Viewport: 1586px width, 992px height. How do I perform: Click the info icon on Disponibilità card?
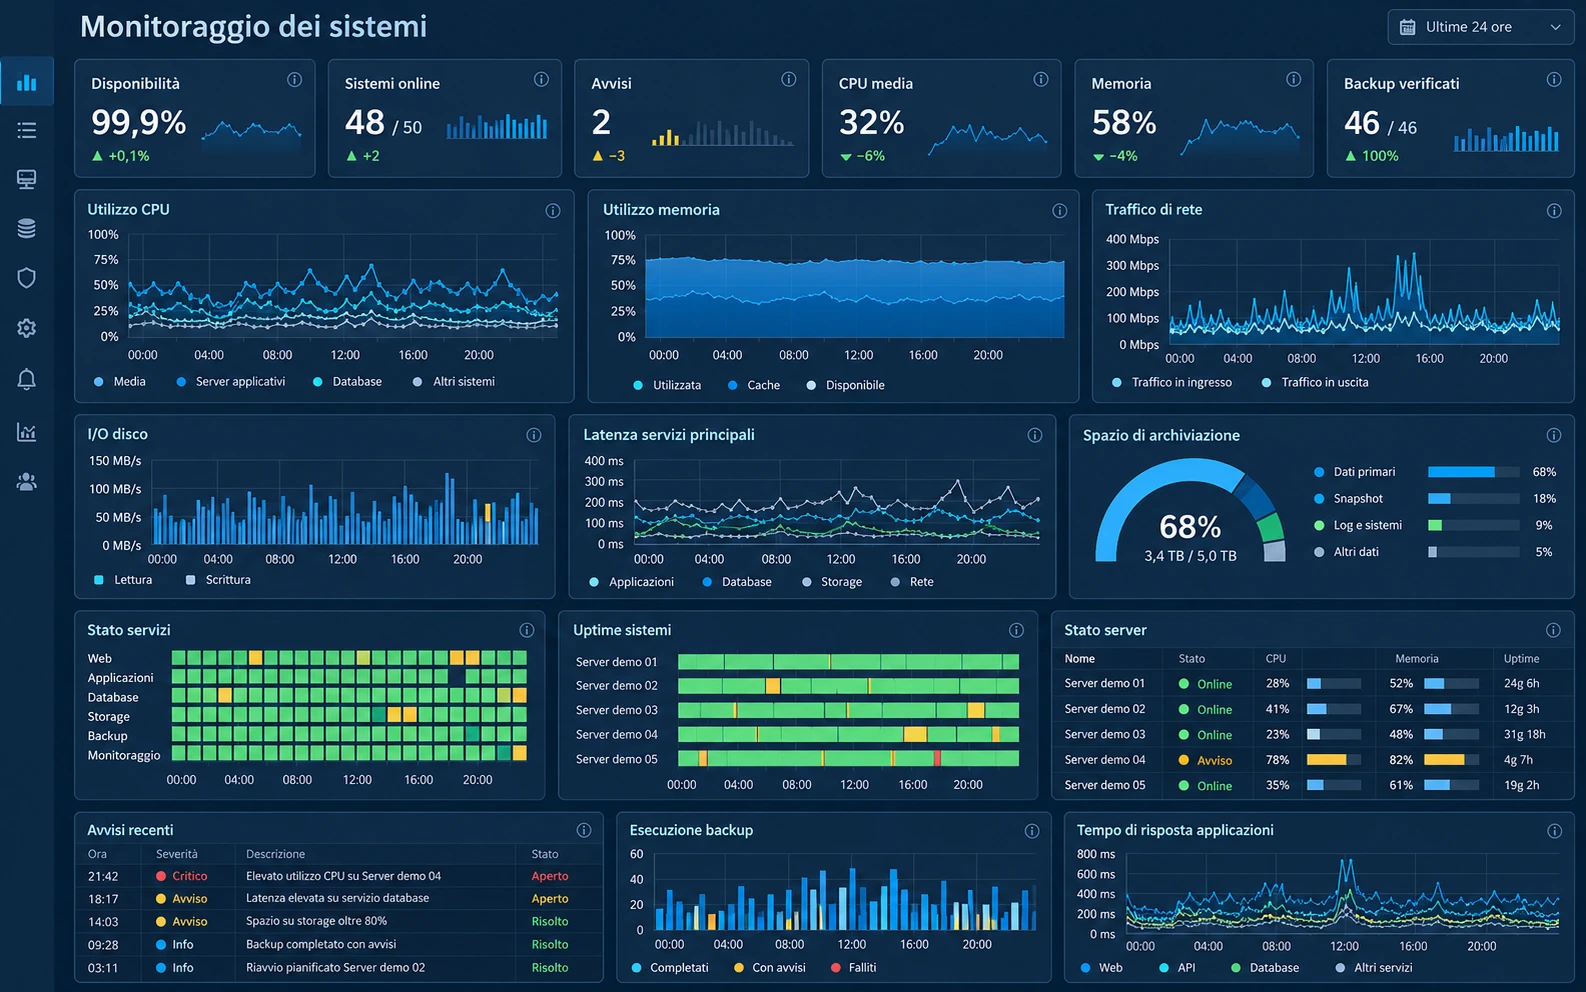coord(294,80)
